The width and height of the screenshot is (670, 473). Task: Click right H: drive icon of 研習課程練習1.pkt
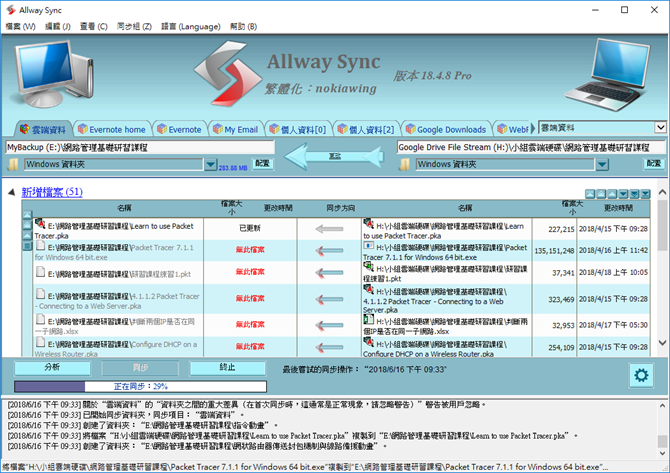368,267
